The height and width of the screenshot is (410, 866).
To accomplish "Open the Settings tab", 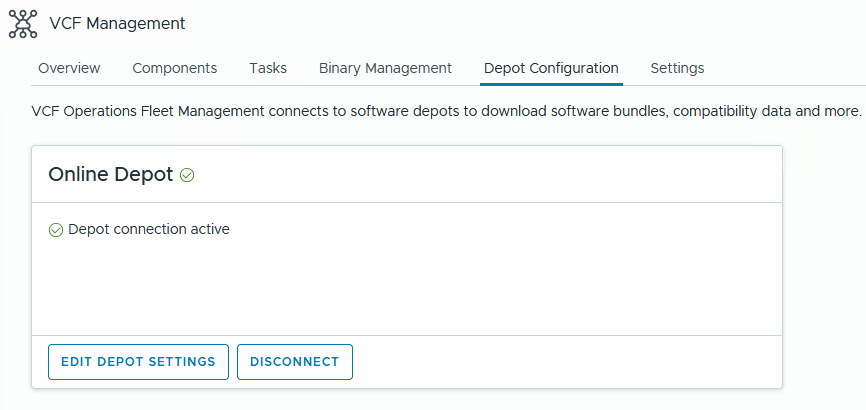I will 677,68.
